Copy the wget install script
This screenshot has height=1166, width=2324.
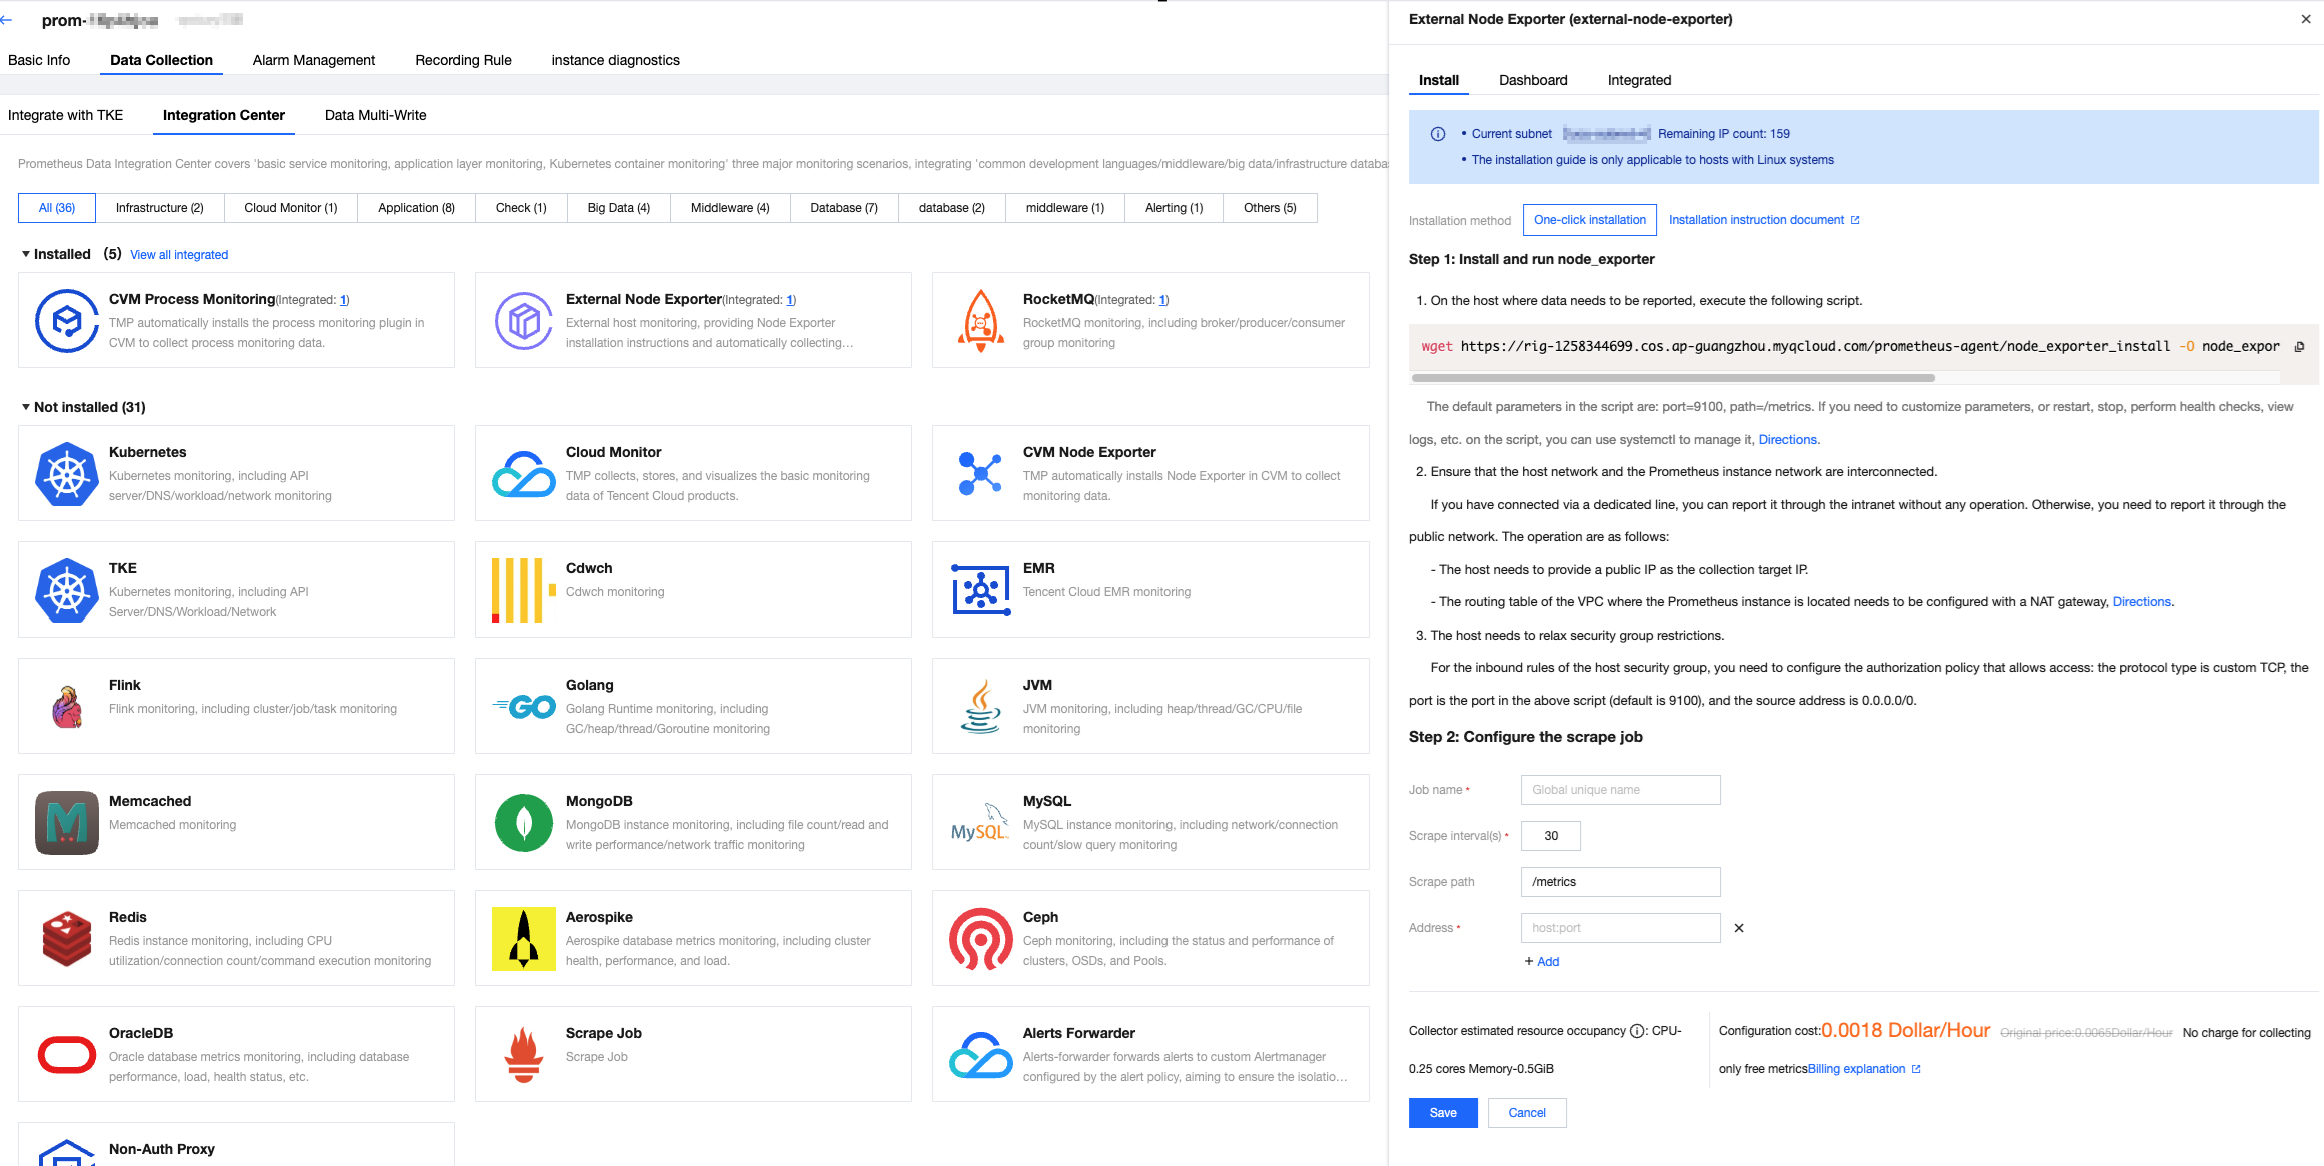2299,347
